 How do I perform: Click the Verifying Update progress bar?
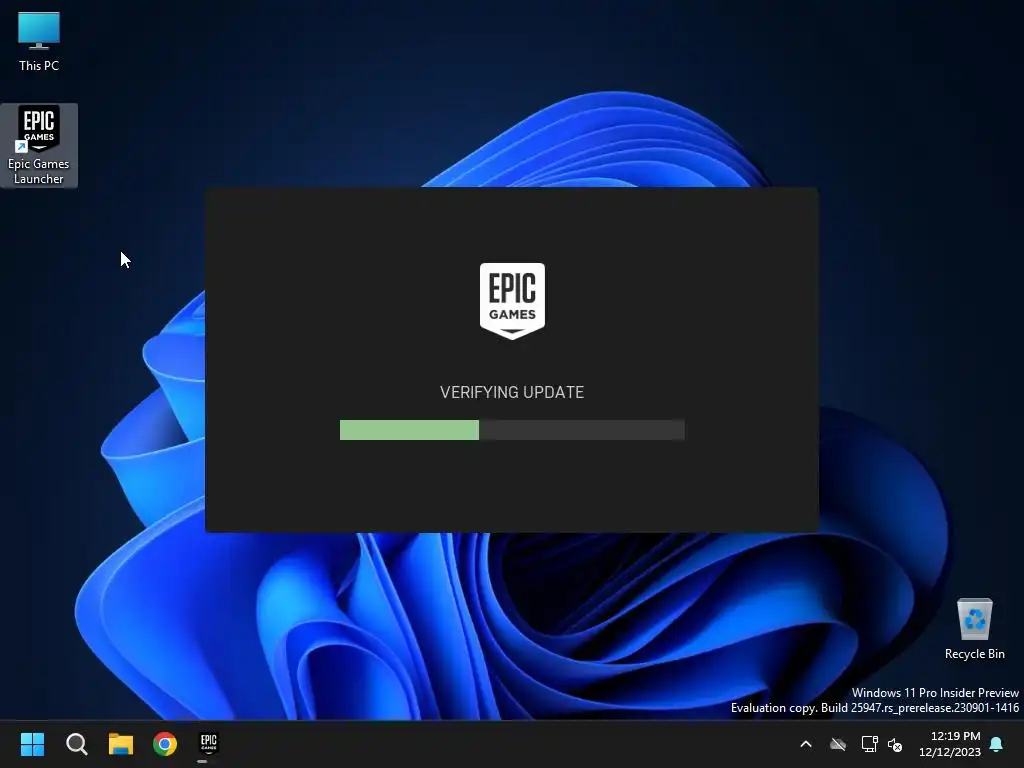click(513, 430)
